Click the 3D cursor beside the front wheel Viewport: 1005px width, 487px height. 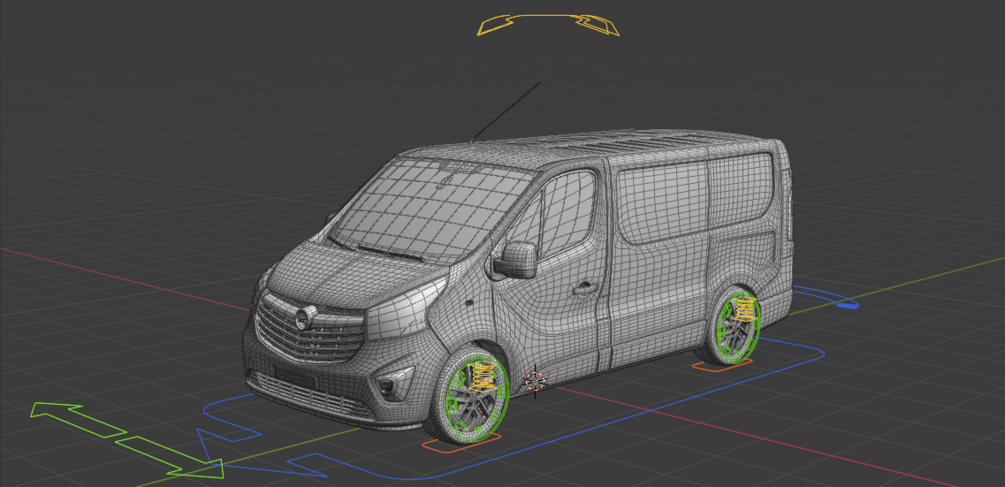pyautogui.click(x=535, y=381)
